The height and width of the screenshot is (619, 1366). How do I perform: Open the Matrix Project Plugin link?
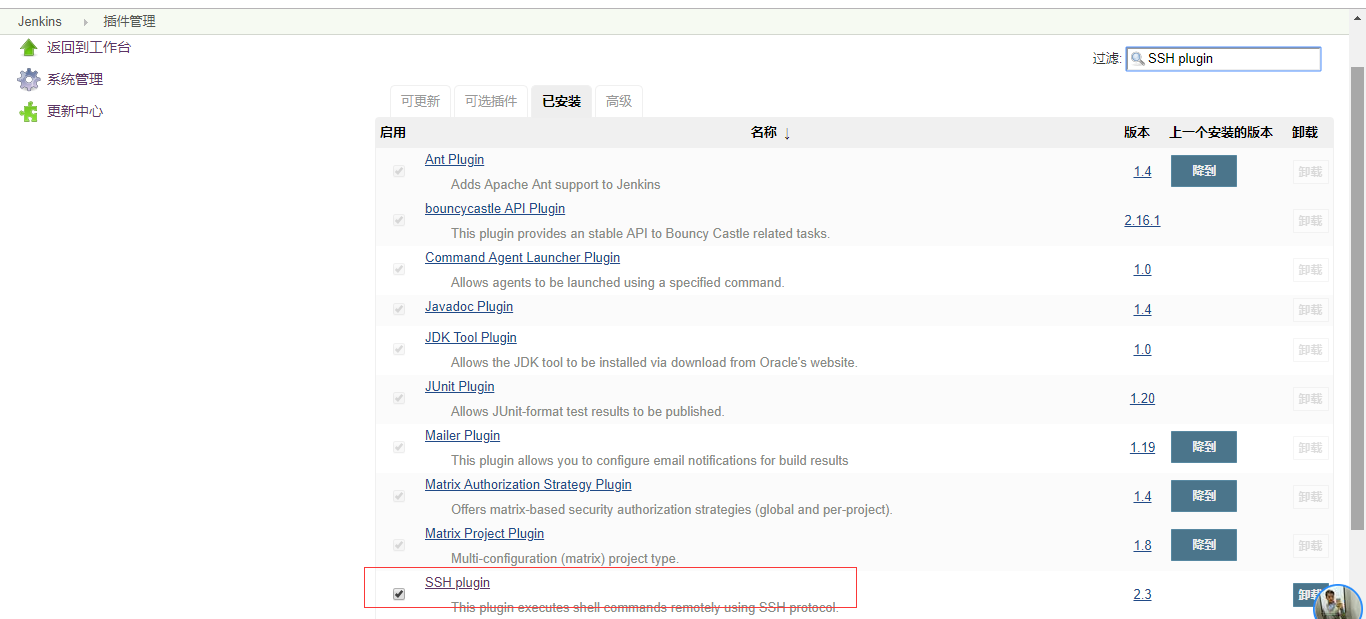click(x=484, y=534)
